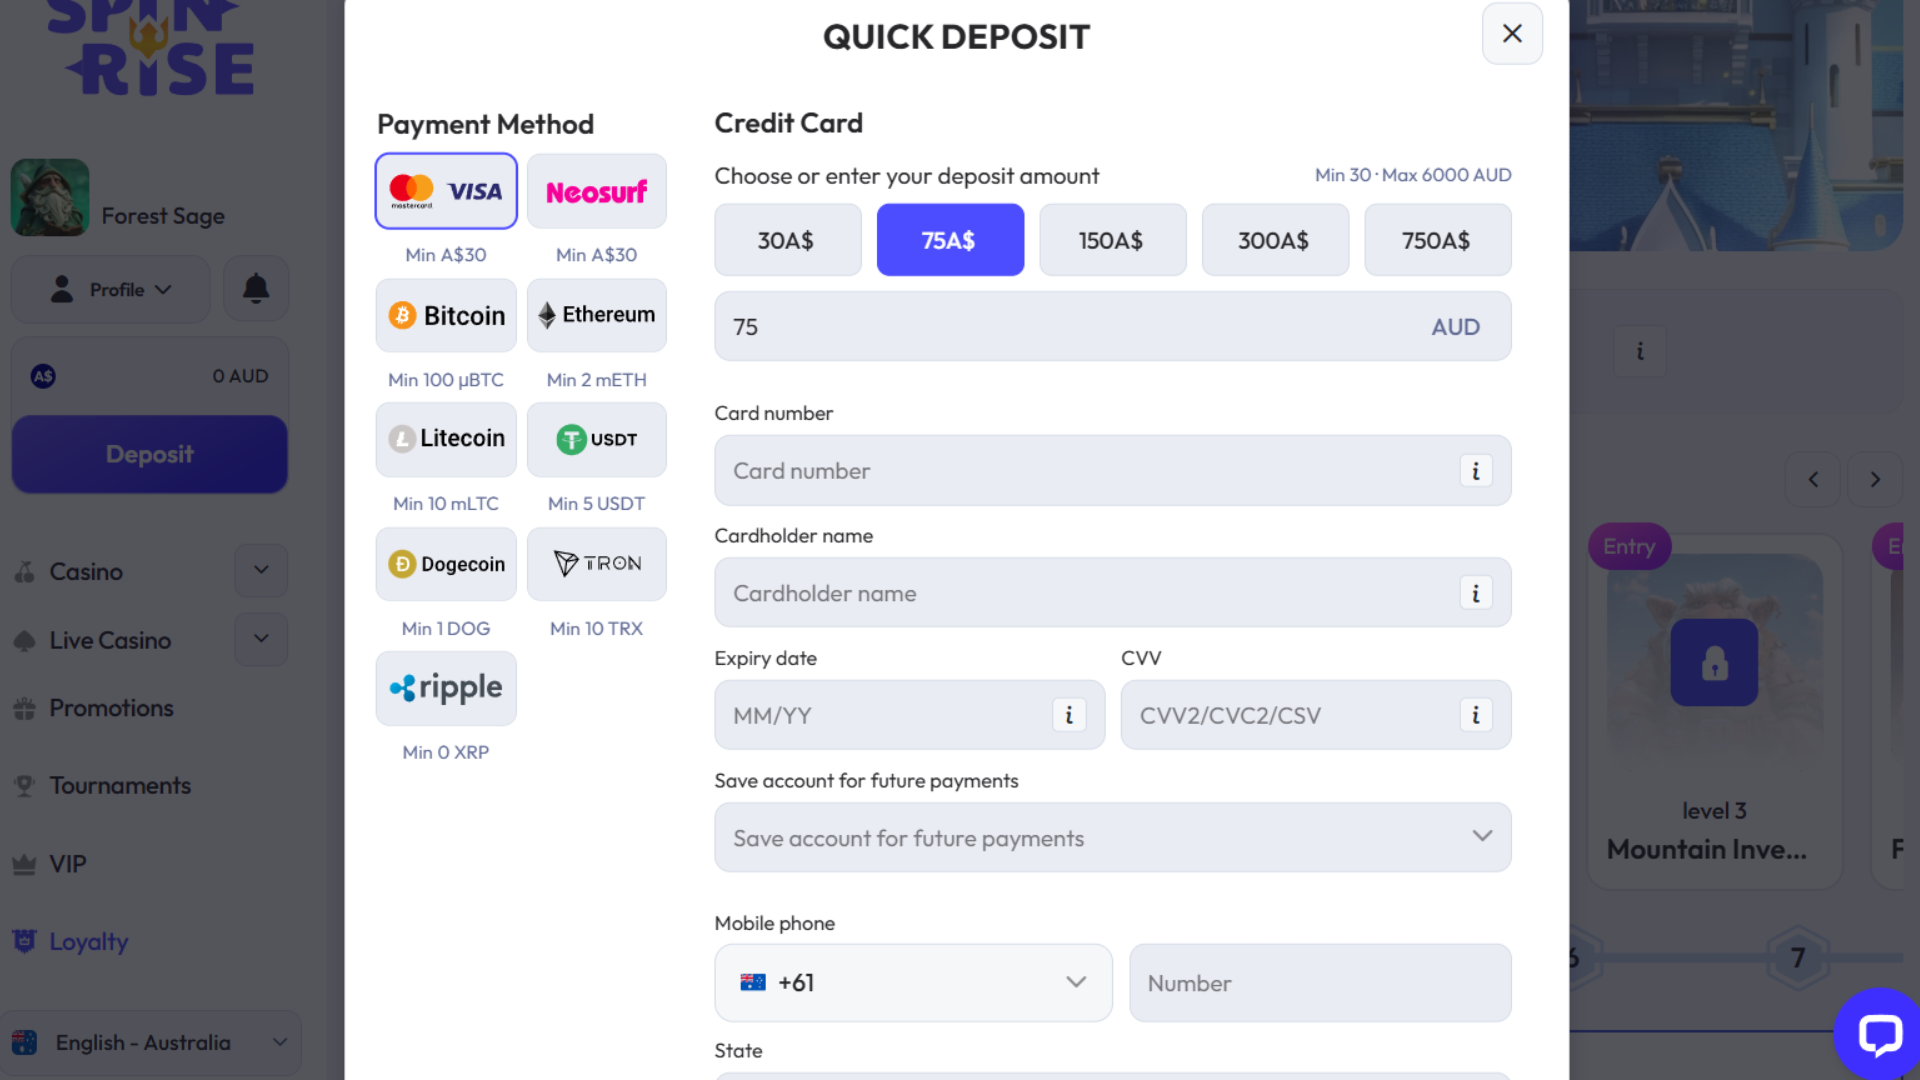Select the ripple payment method
This screenshot has width=1920, height=1080.
point(446,689)
